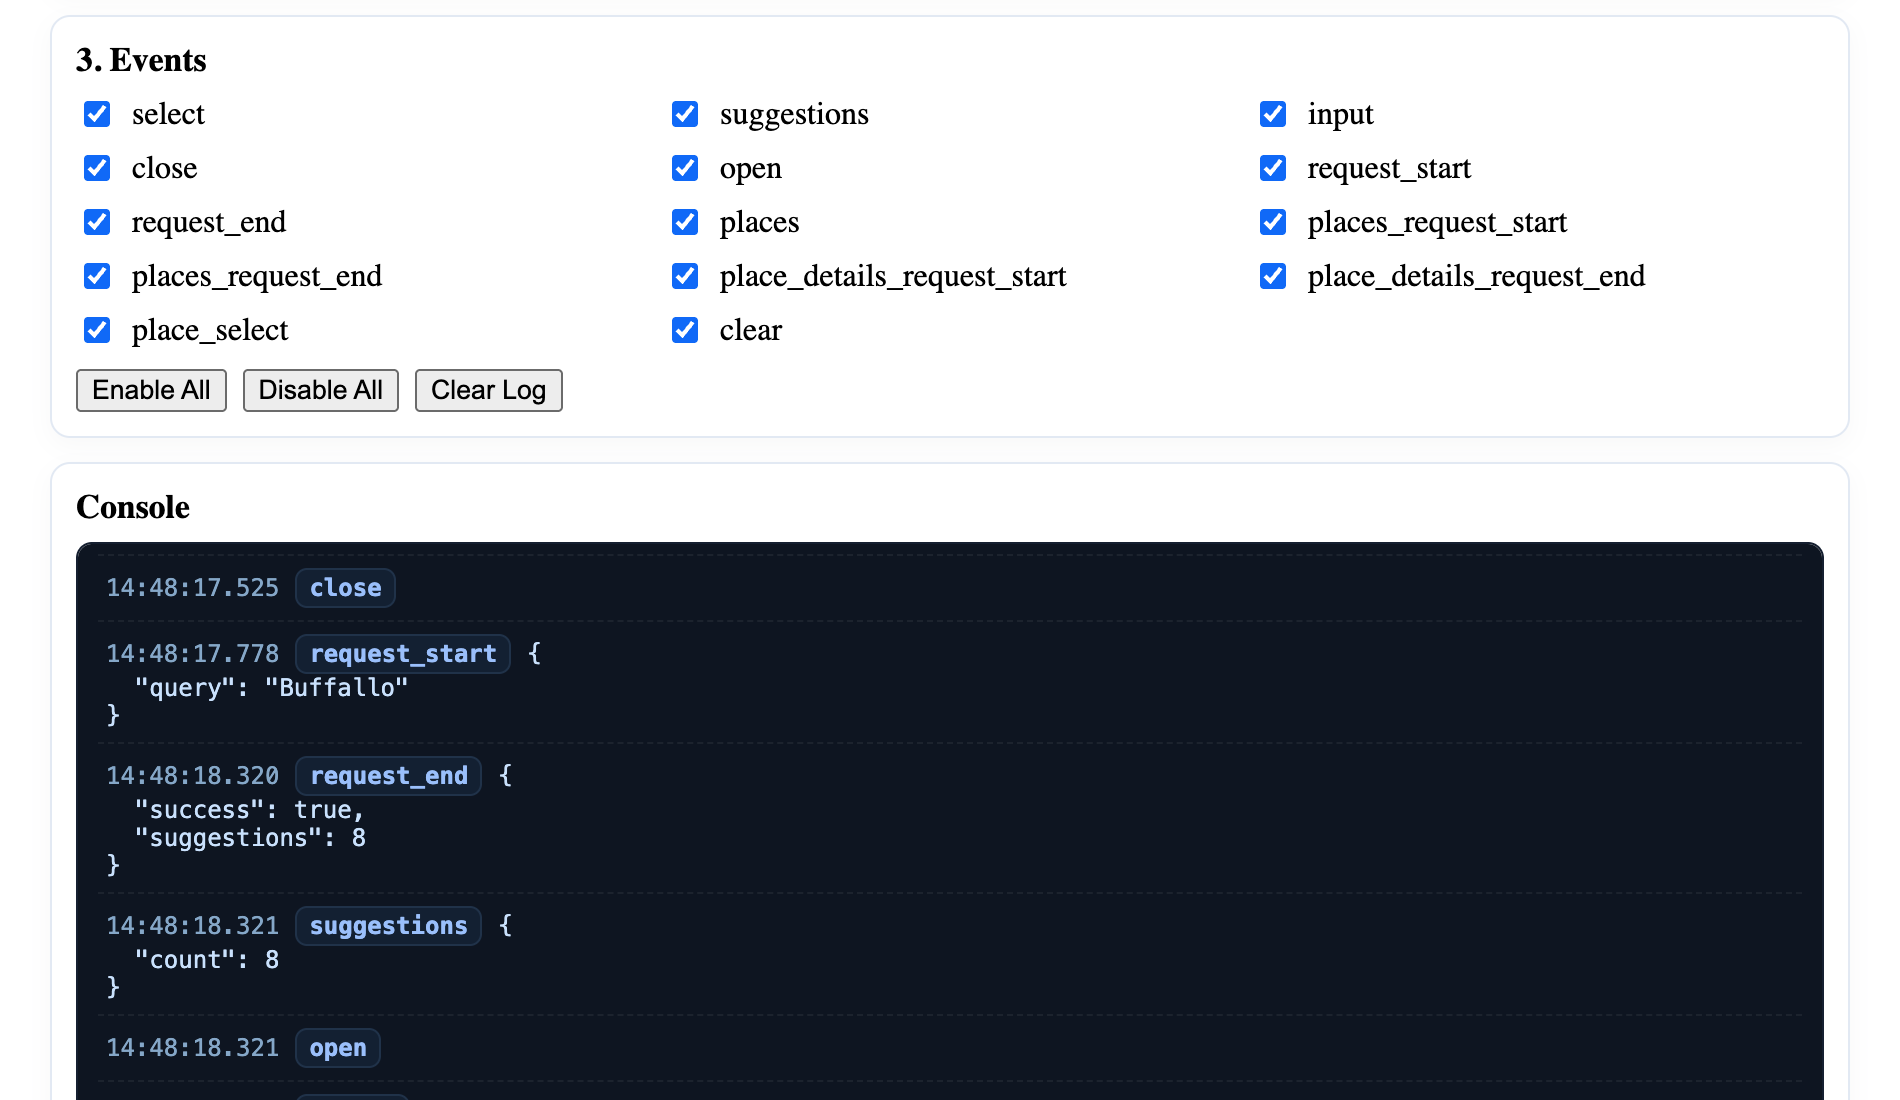The height and width of the screenshot is (1100, 1900).
Task: Toggle the place_select event checkbox
Action: (97, 330)
